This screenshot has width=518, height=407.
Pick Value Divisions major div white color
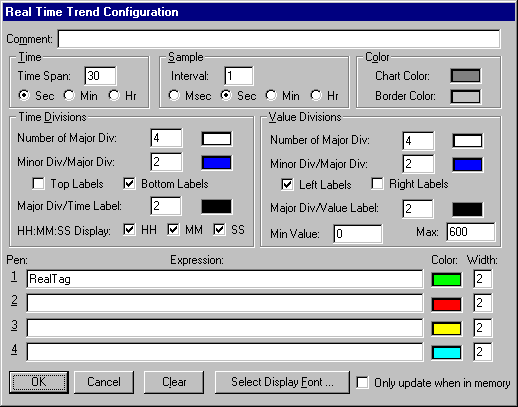point(467,141)
